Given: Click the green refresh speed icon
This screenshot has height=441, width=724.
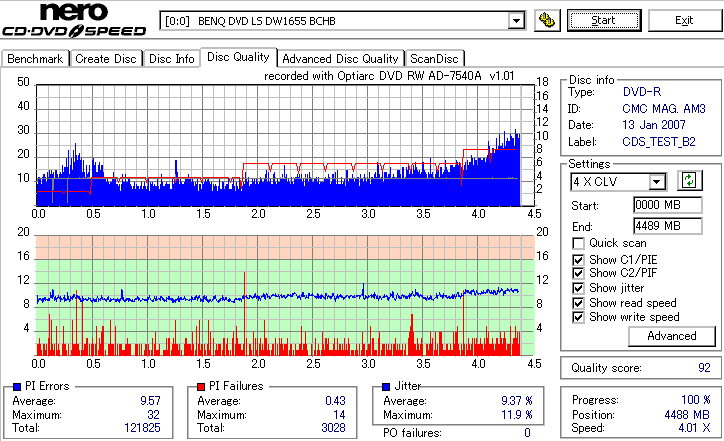Looking at the screenshot, I should pyautogui.click(x=689, y=180).
